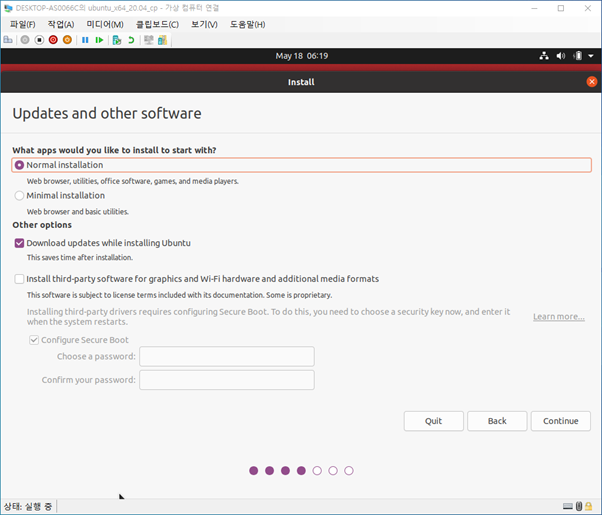Turn off the VM with the black square icon

[x=39, y=40]
